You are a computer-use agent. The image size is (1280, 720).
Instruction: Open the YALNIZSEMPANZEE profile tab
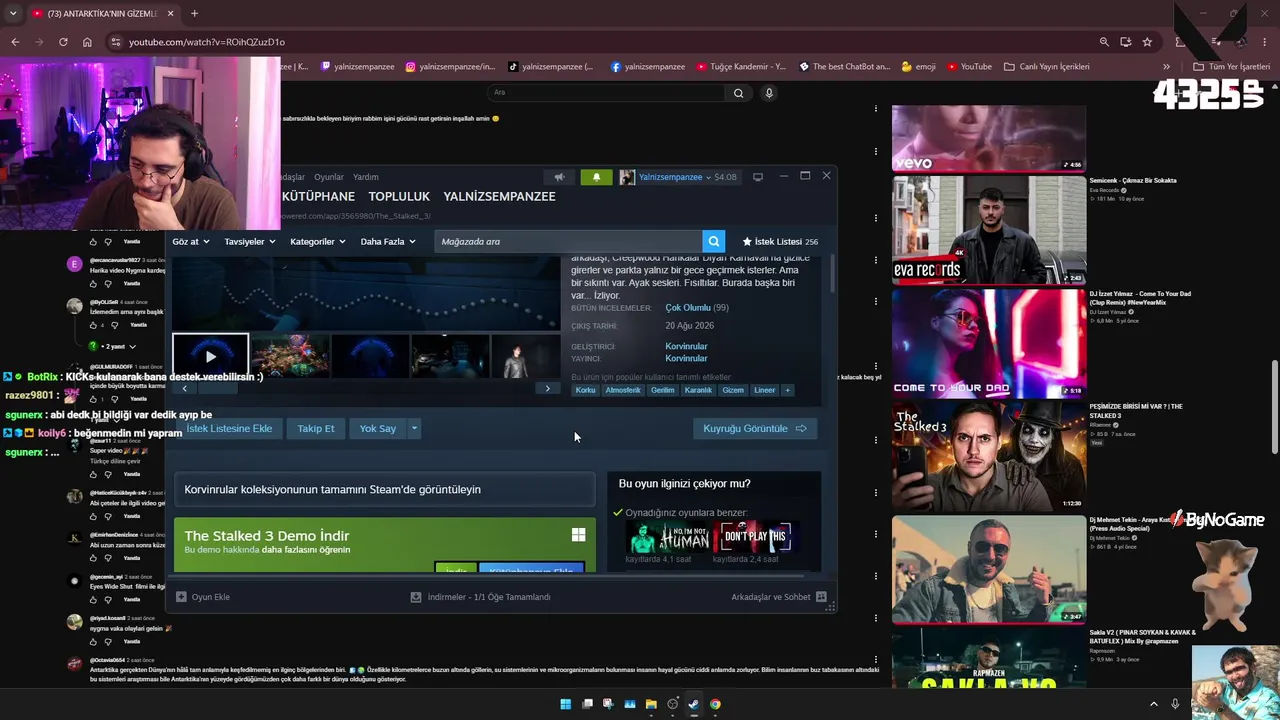(x=499, y=196)
